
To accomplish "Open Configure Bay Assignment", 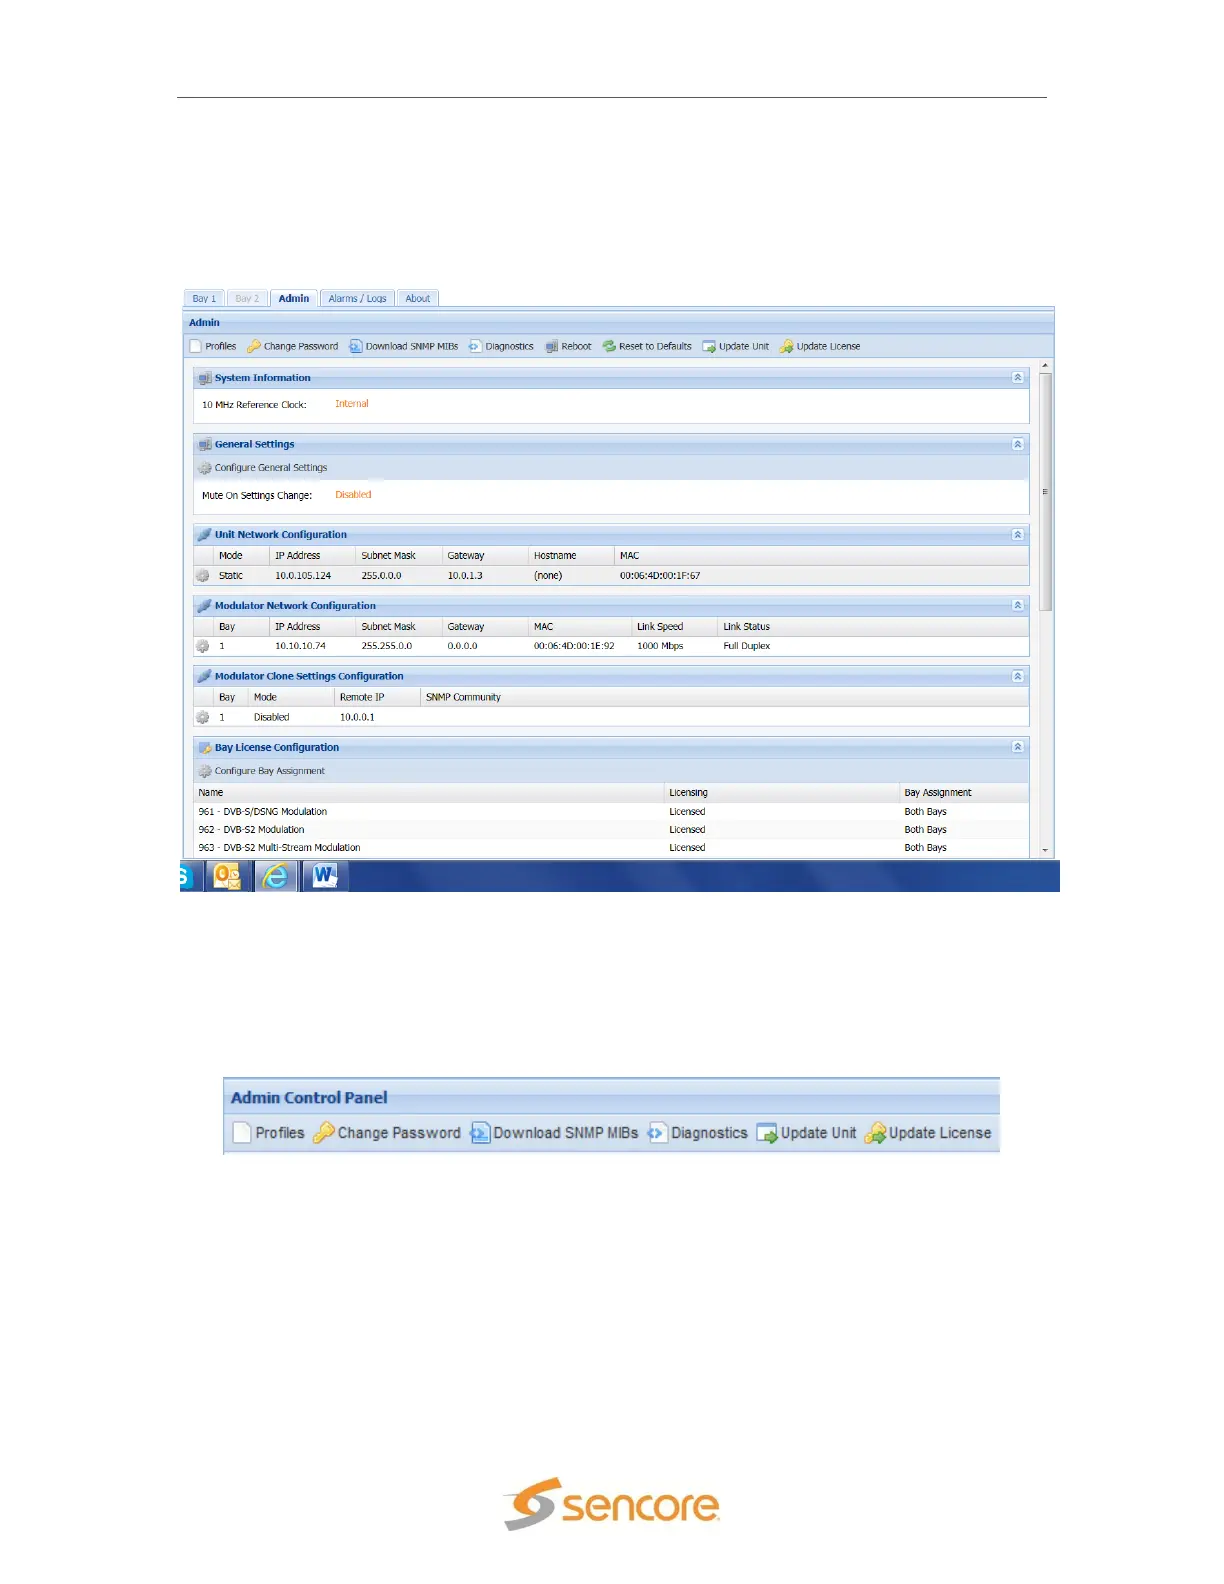I will (x=262, y=771).
